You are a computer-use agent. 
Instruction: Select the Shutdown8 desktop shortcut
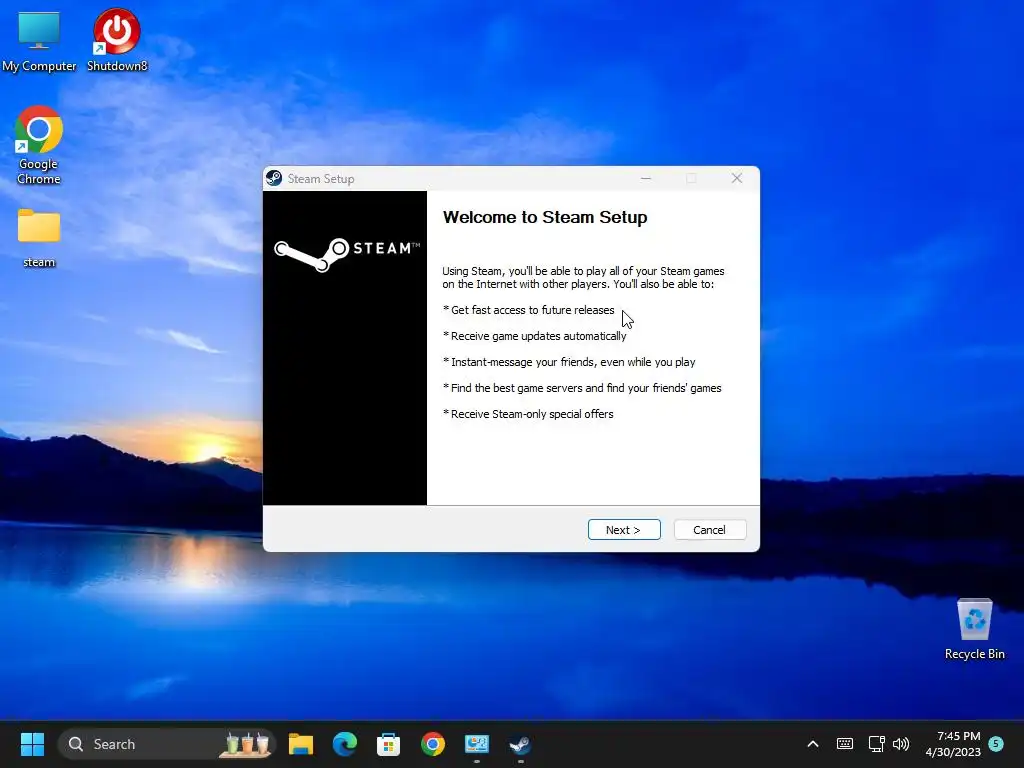click(x=117, y=41)
